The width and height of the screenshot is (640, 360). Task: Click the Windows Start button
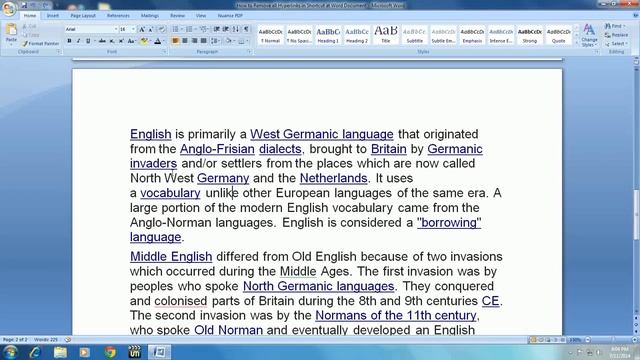[10, 352]
